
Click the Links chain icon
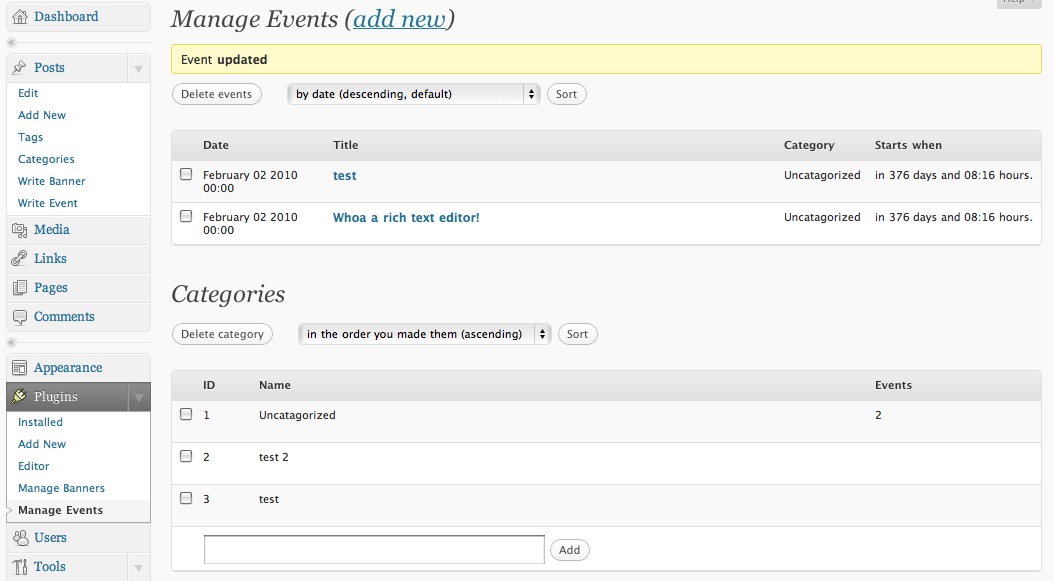[20, 259]
